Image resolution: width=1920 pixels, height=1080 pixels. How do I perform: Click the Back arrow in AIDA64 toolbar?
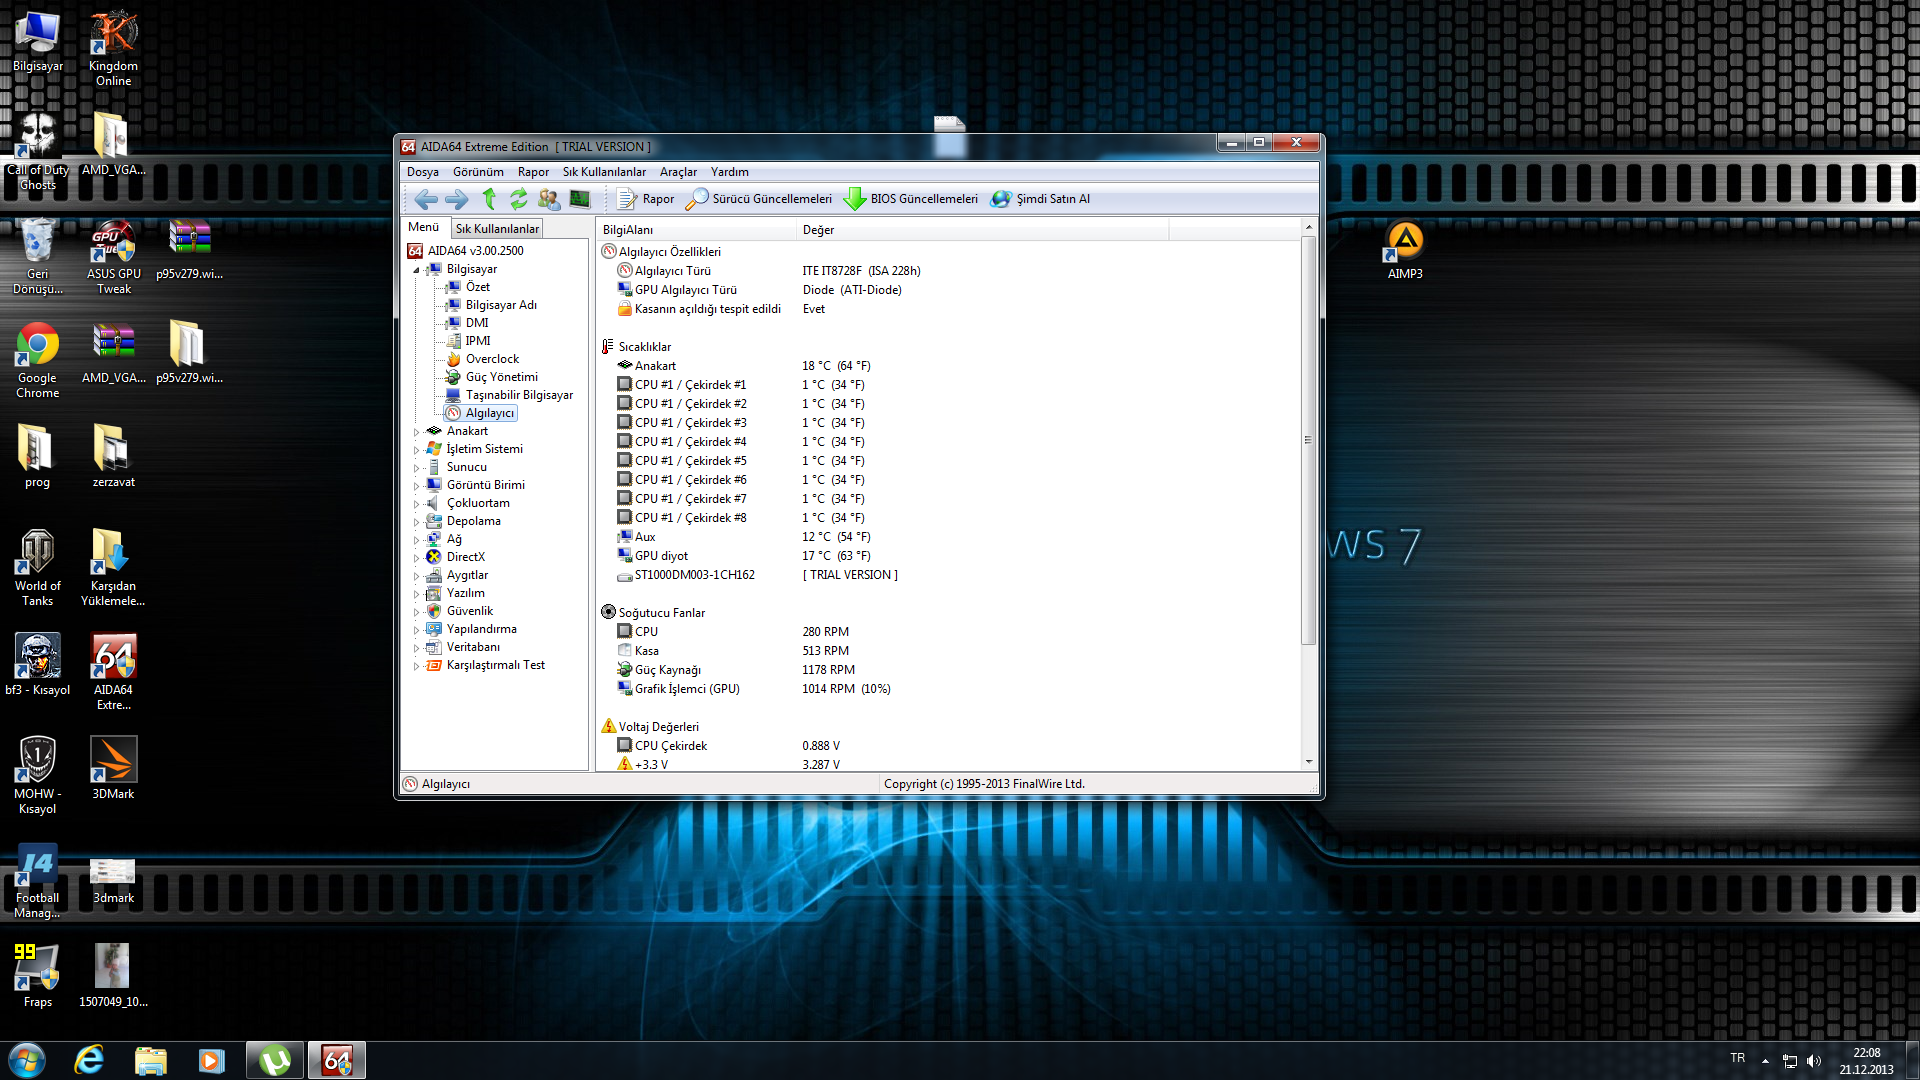425,199
